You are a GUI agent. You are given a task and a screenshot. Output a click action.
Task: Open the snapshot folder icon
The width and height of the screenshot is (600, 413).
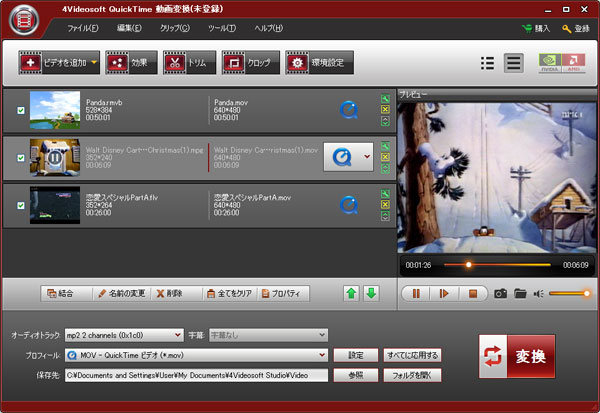click(x=520, y=294)
